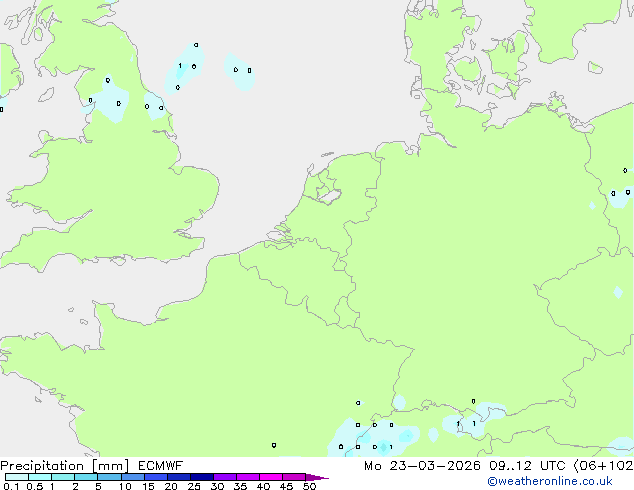This screenshot has width=634, height=490.
Task: Click the 1–2 mm legend color swatch
Action: point(63,477)
